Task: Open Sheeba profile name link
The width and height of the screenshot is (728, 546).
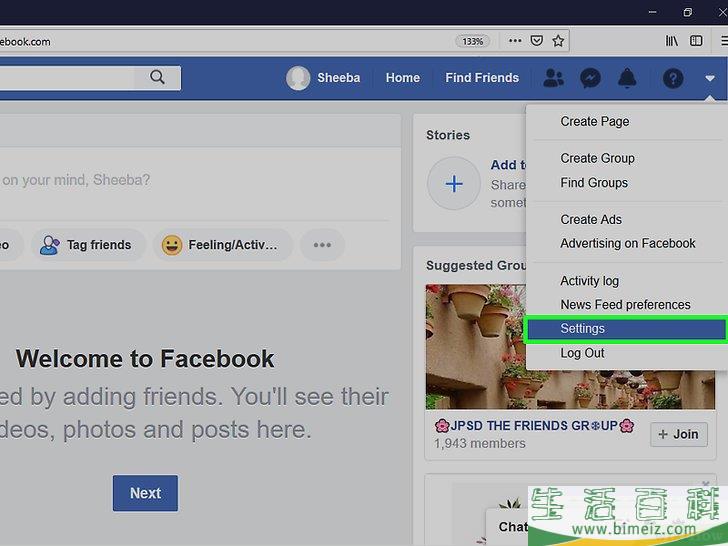Action: [338, 78]
